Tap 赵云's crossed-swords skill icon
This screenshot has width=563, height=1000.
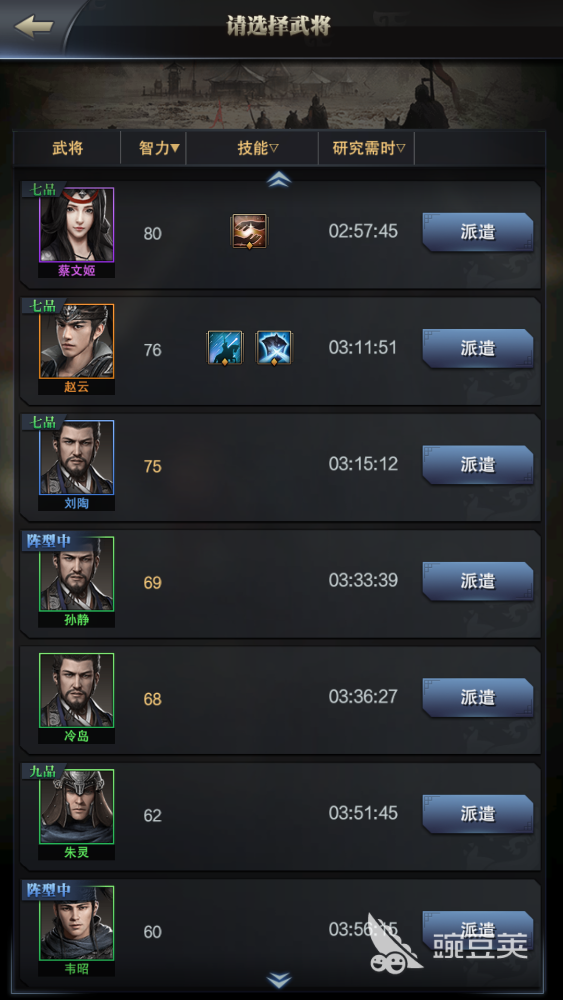pos(274,348)
